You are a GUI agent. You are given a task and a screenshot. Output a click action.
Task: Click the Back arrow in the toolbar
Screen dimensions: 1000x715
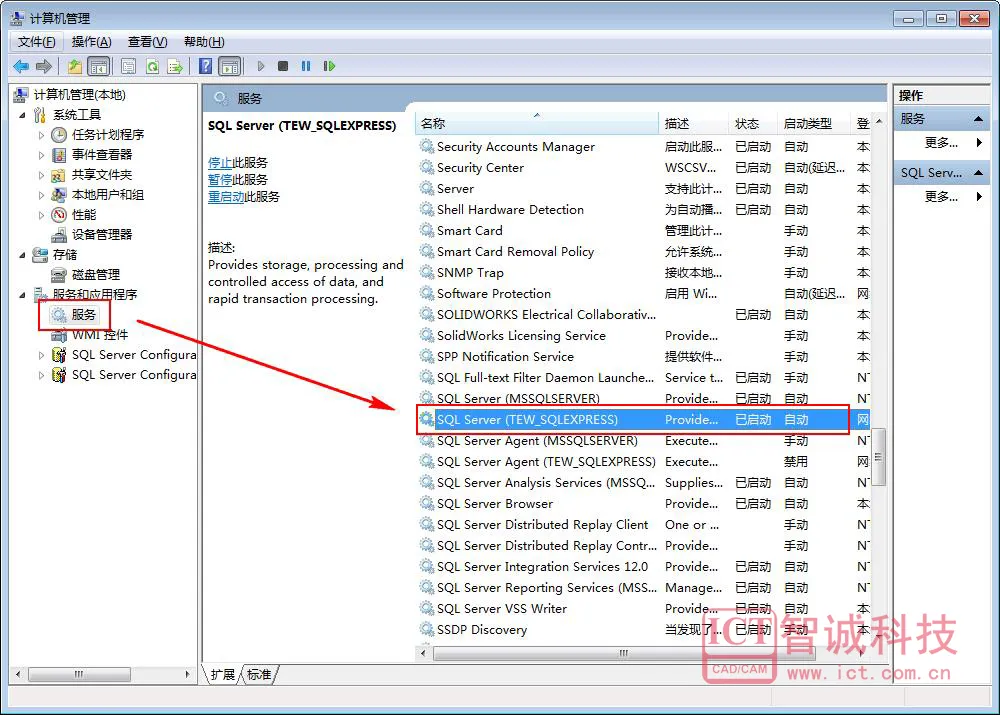pos(21,66)
